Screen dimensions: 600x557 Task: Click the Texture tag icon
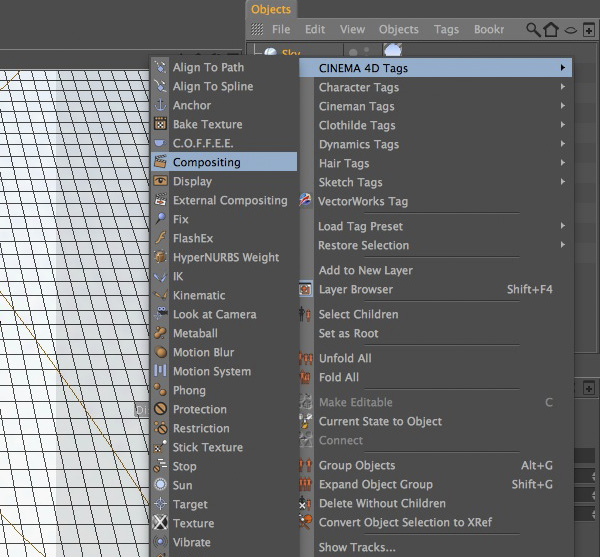pyautogui.click(x=160, y=523)
